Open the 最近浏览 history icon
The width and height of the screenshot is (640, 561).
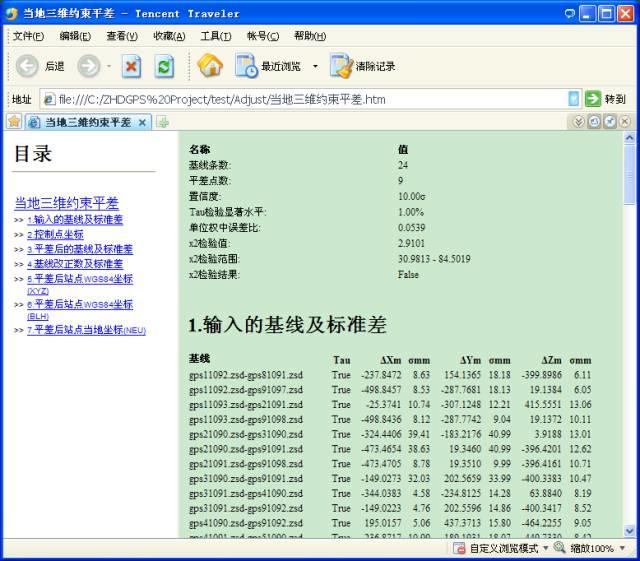(x=246, y=66)
